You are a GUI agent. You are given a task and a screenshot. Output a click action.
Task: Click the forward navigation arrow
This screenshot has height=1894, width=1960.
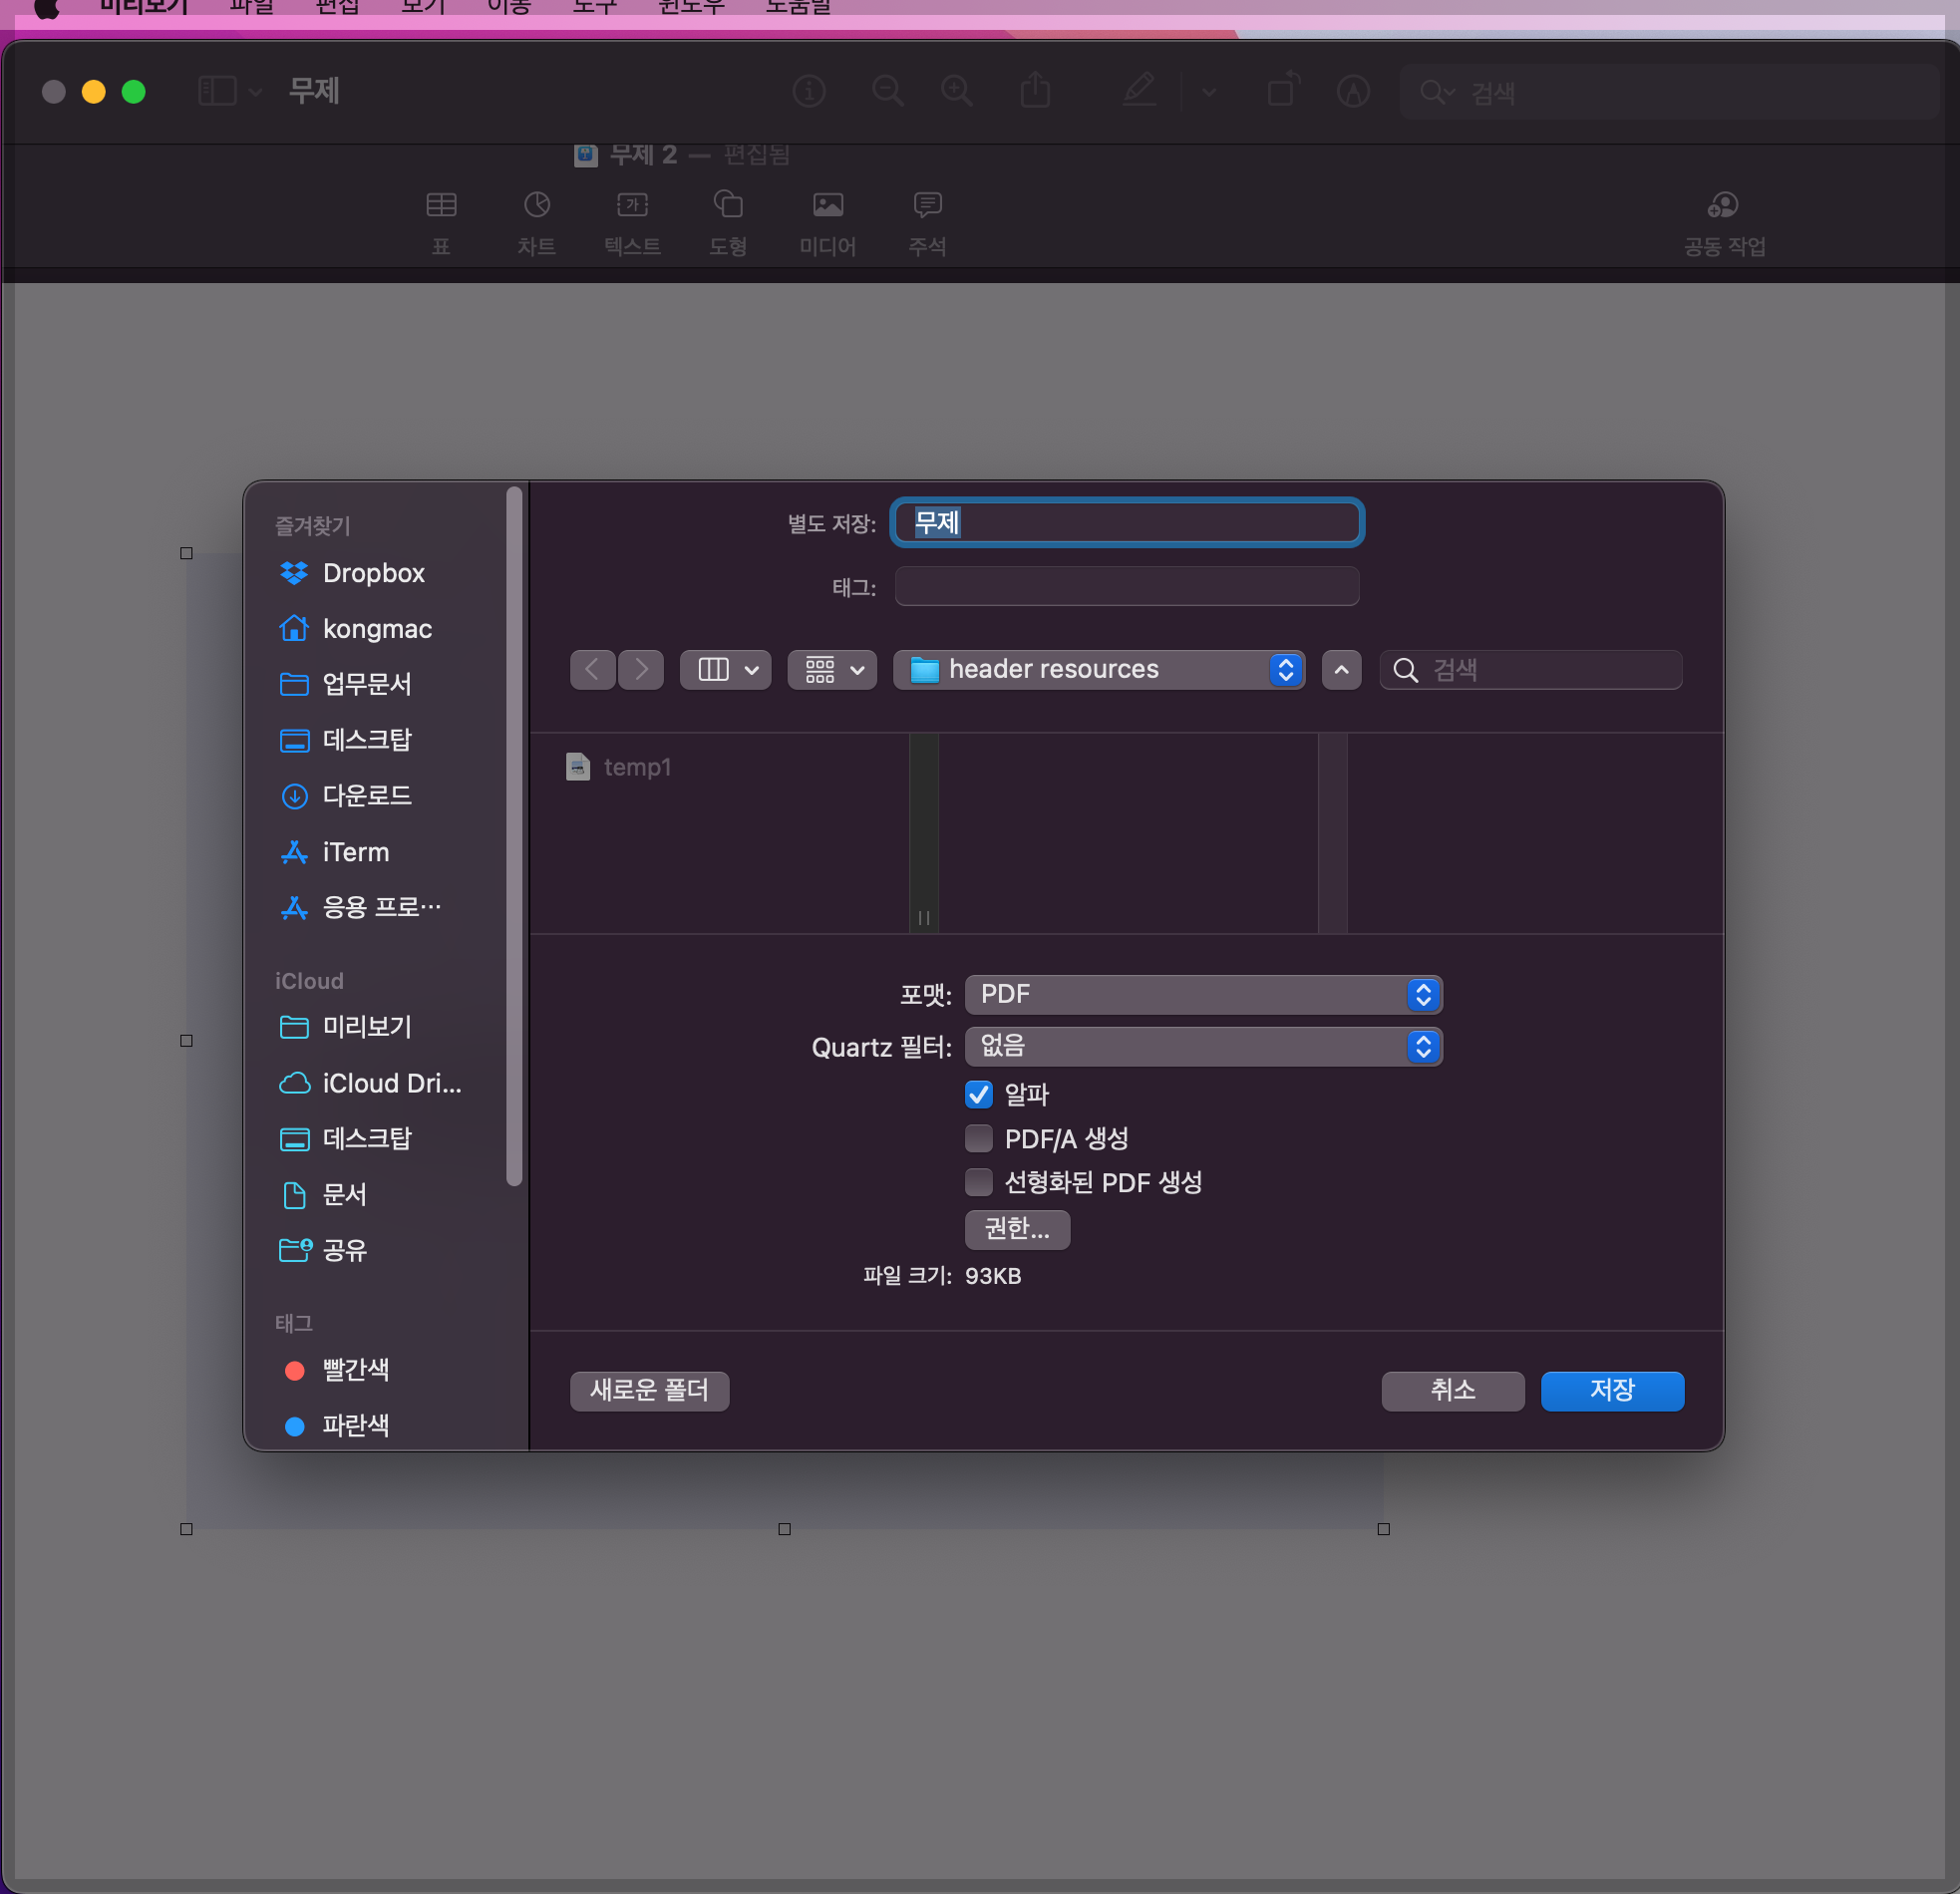(x=641, y=669)
